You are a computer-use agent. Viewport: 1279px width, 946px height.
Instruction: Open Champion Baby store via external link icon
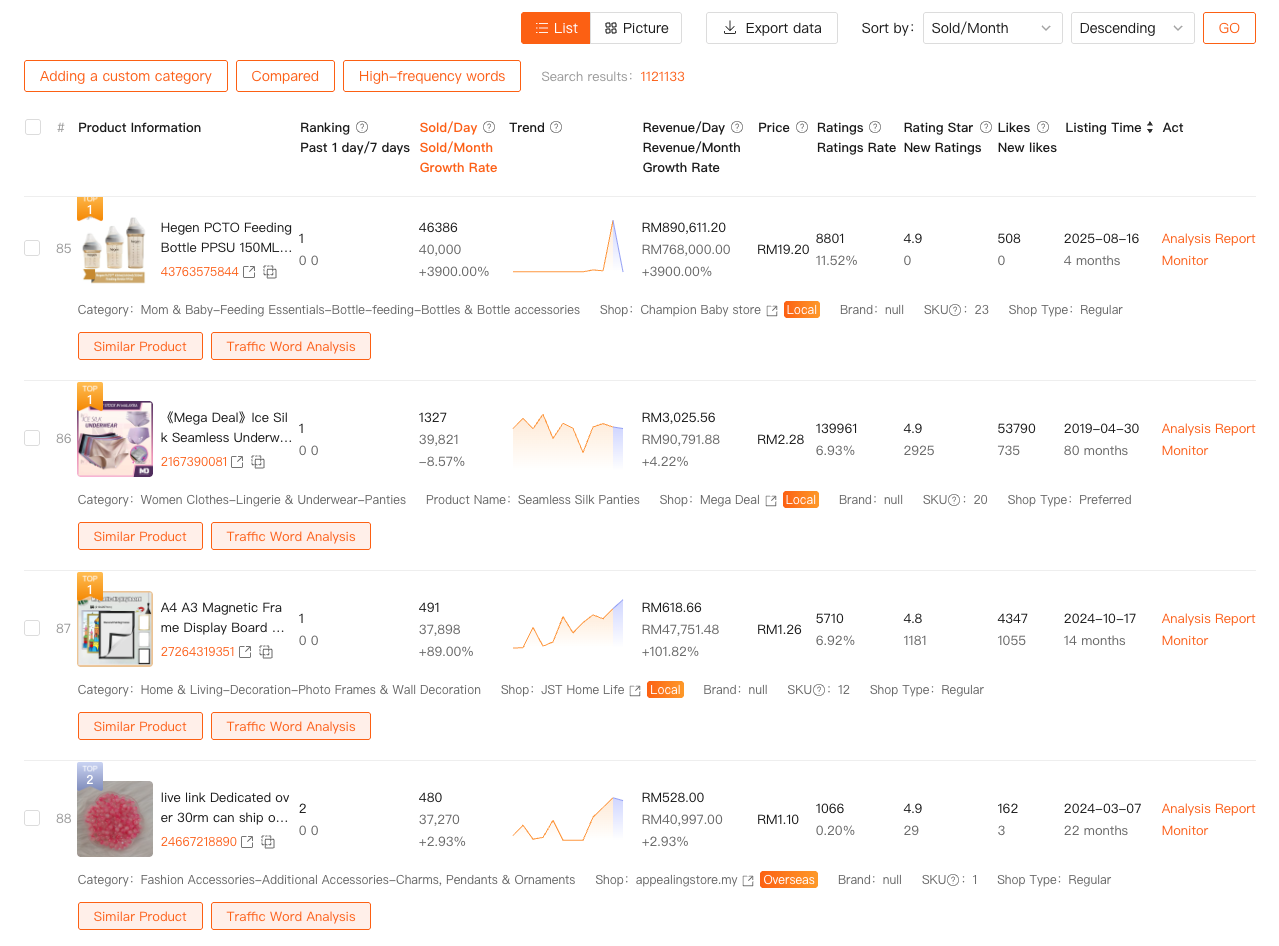(771, 310)
